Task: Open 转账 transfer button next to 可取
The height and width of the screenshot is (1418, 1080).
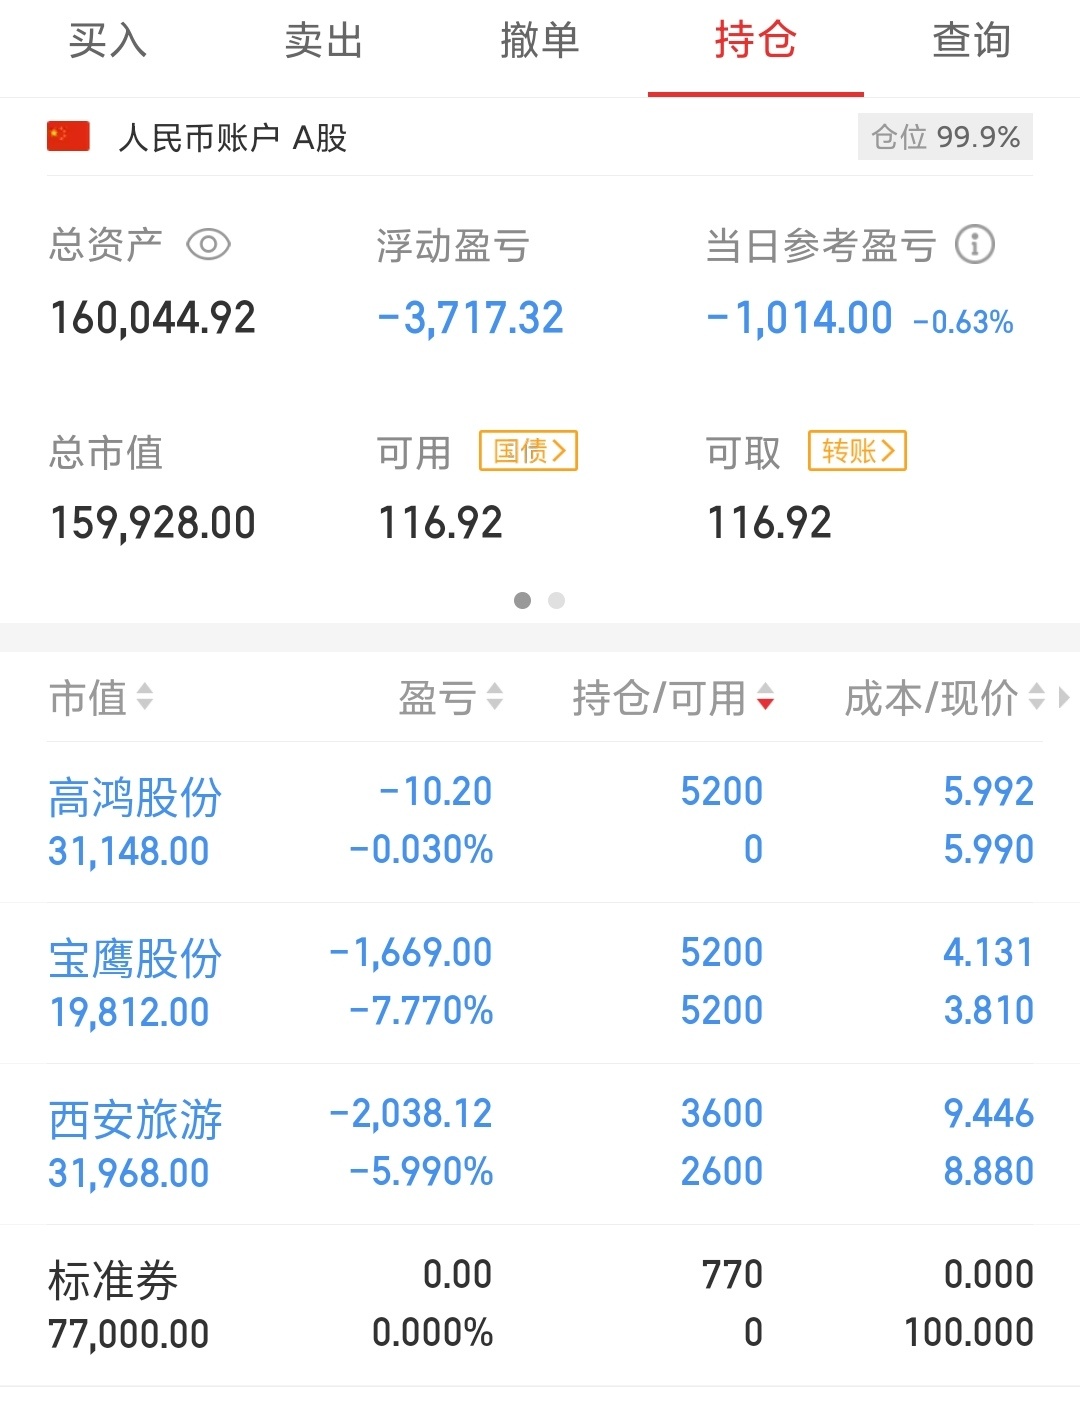Action: coord(857,451)
